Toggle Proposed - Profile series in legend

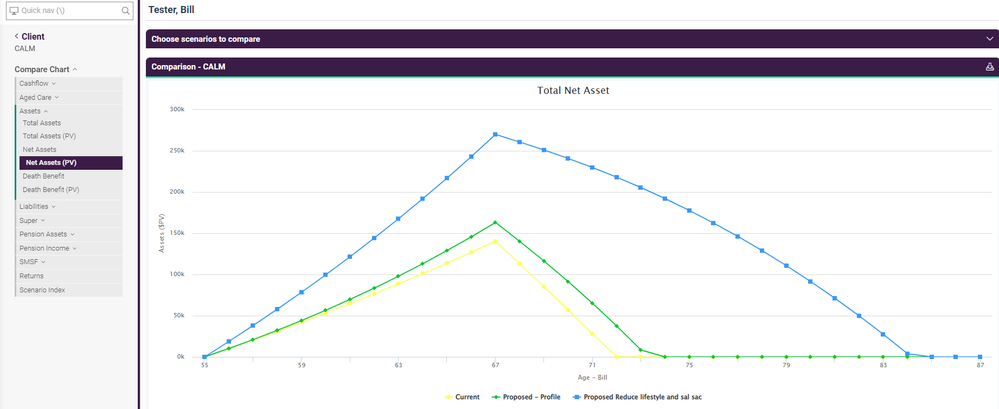coord(525,397)
